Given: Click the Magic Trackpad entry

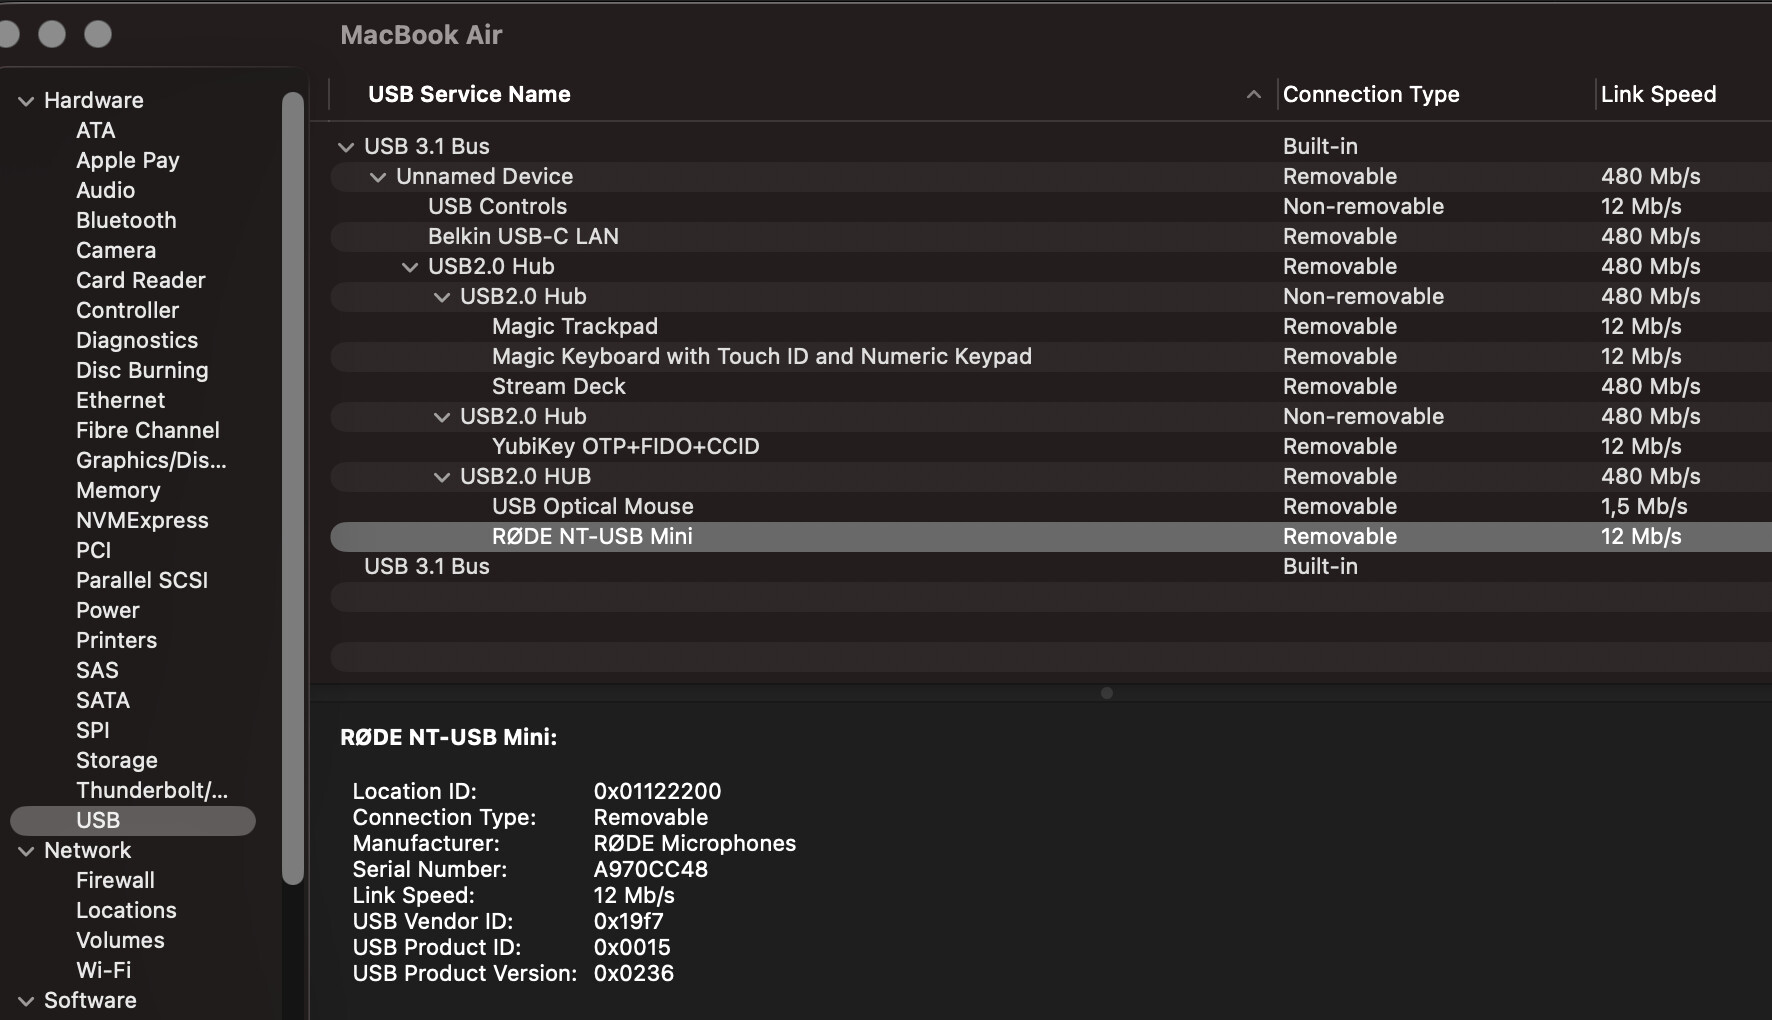Looking at the screenshot, I should (x=574, y=327).
